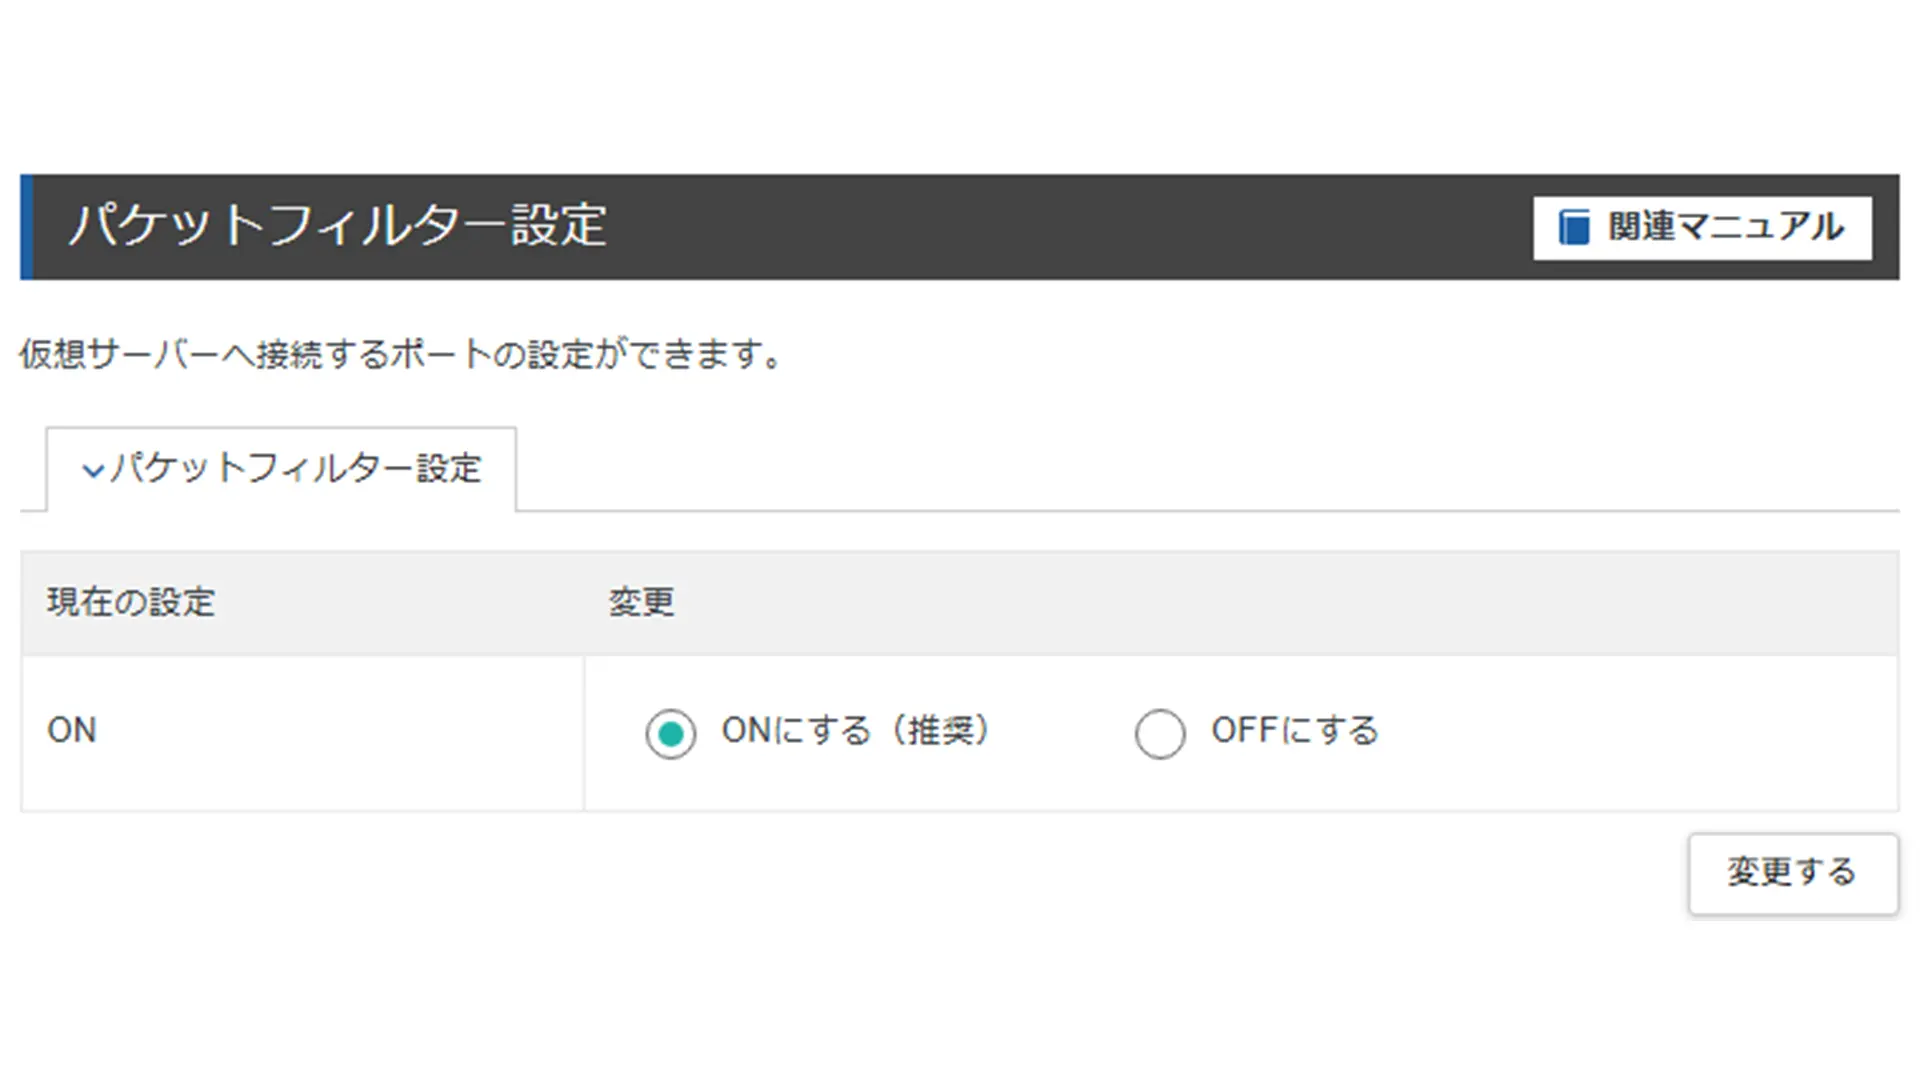
Task: Click the ONにする（推奨）label text
Action: 857,730
